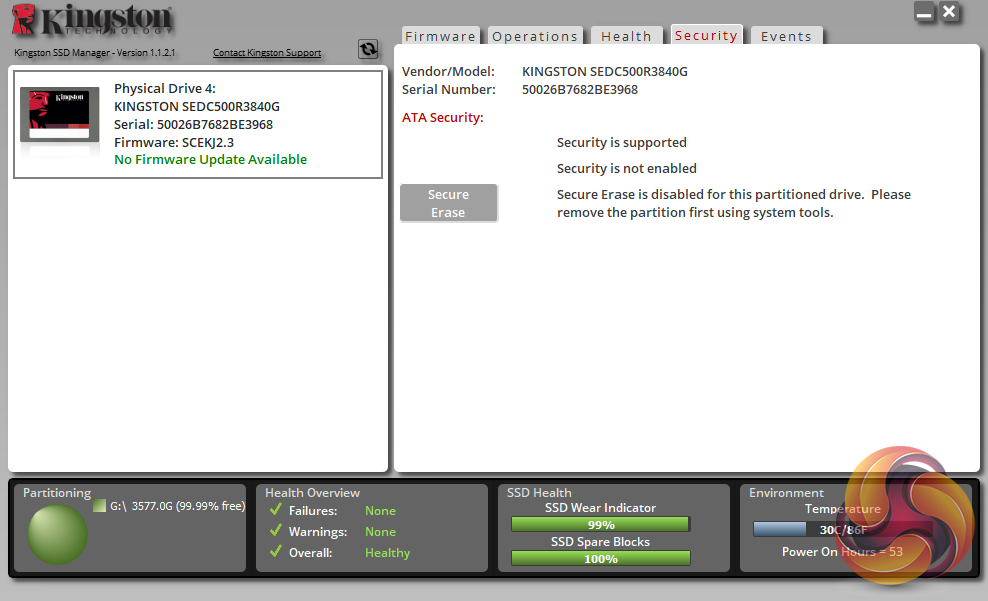Click the green G:\ partition legend square
Image resolution: width=988 pixels, height=601 pixels.
click(x=100, y=505)
